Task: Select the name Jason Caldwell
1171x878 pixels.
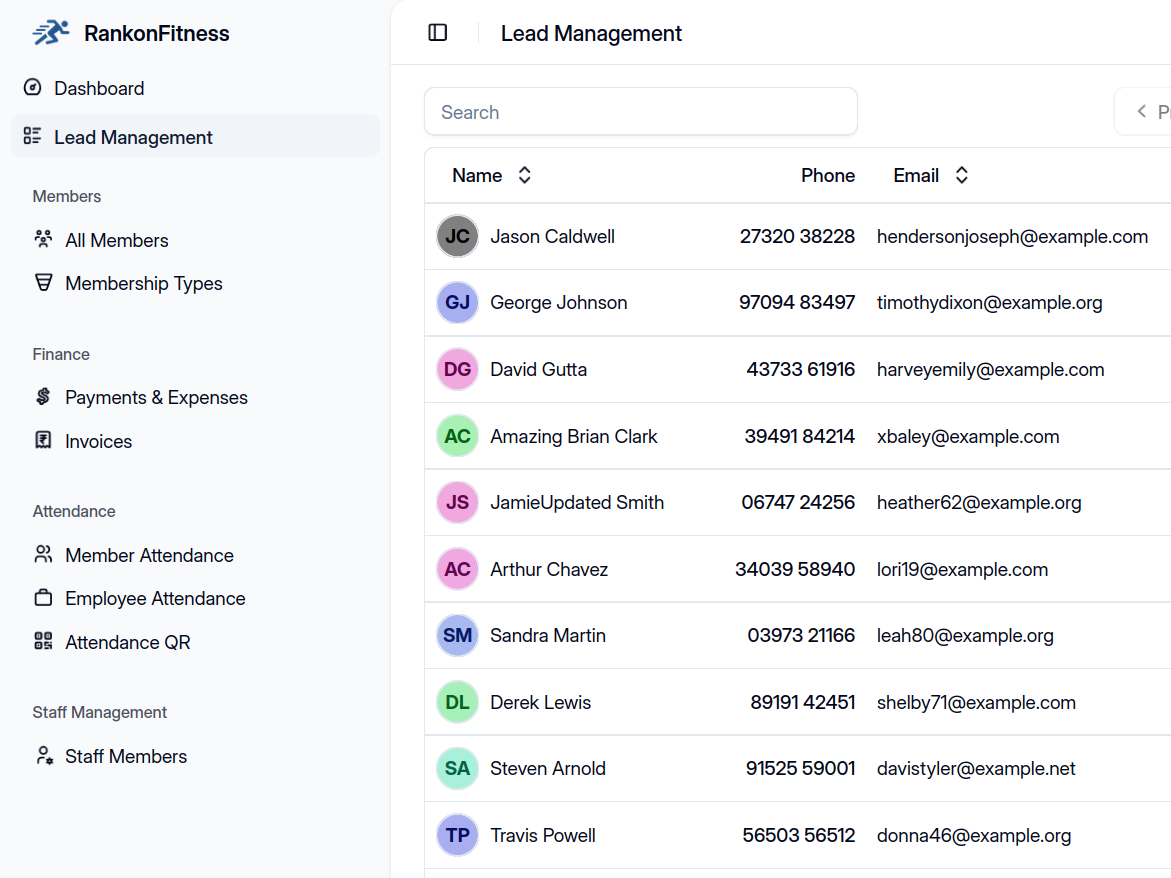Action: pyautogui.click(x=553, y=237)
